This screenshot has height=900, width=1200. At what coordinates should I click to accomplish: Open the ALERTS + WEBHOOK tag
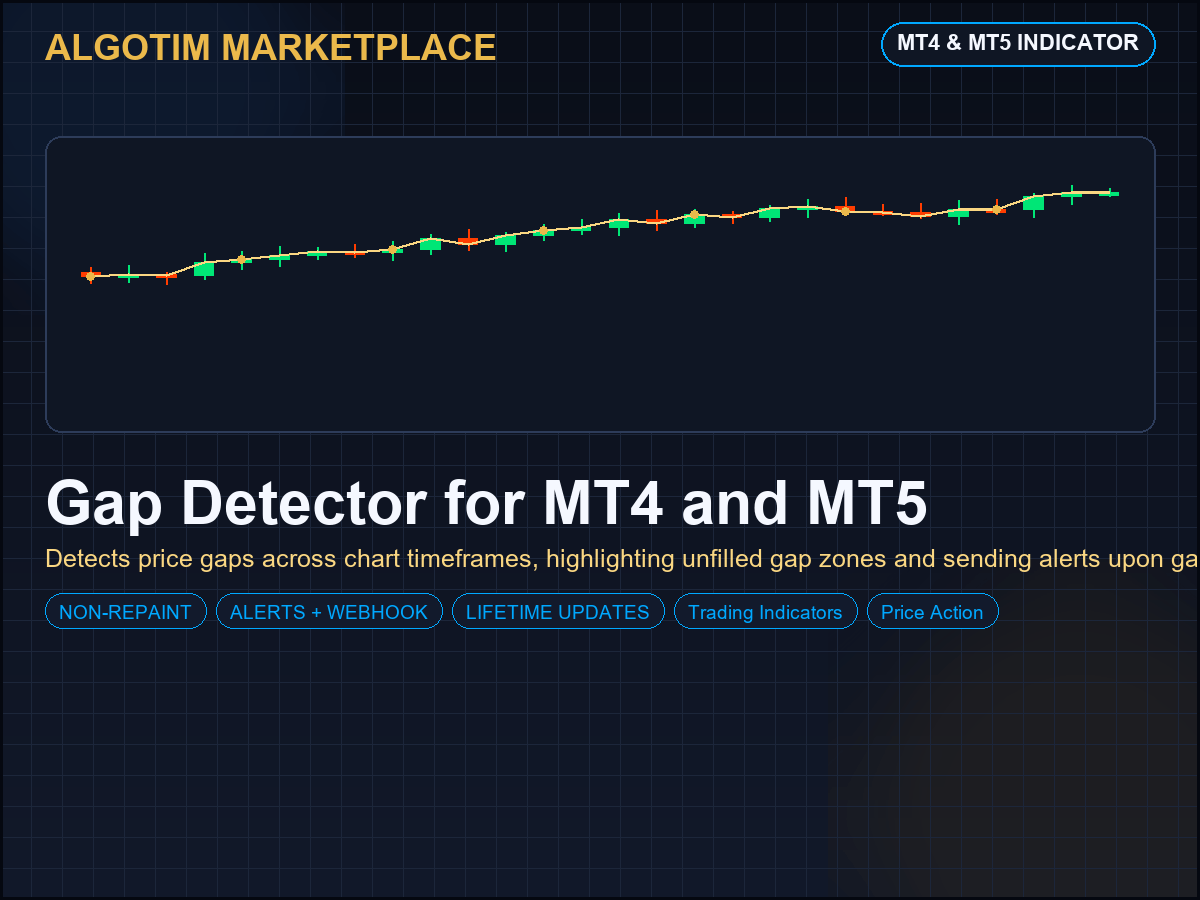coord(329,612)
